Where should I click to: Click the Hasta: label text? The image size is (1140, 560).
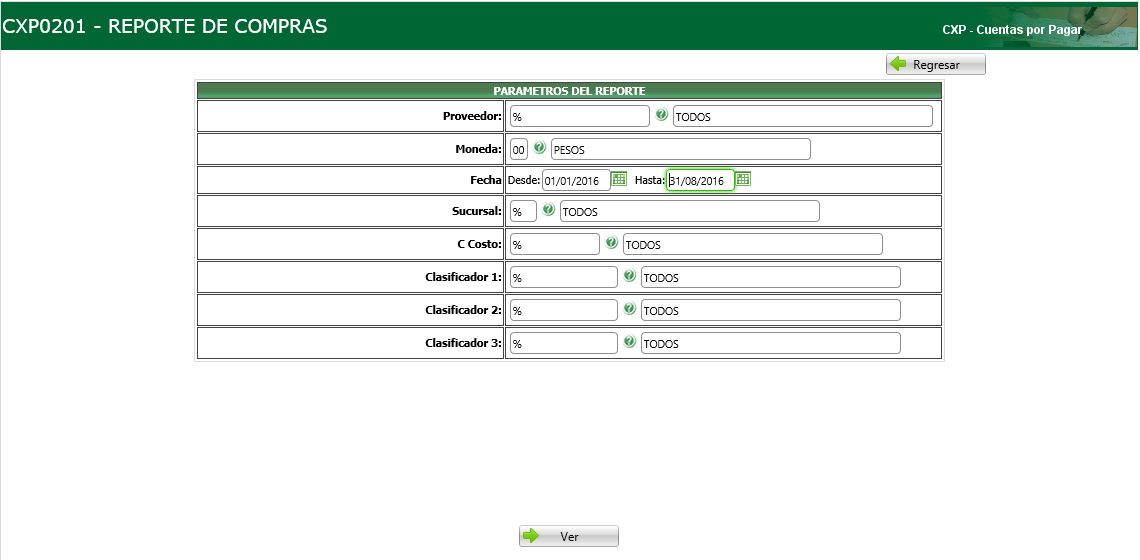click(650, 180)
